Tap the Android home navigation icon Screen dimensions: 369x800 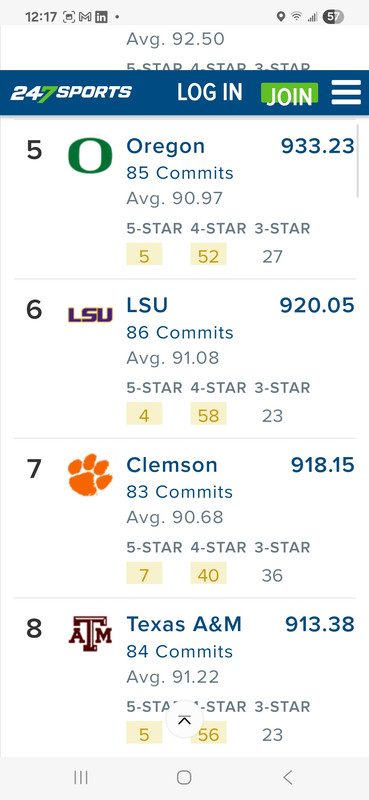pyautogui.click(x=184, y=778)
